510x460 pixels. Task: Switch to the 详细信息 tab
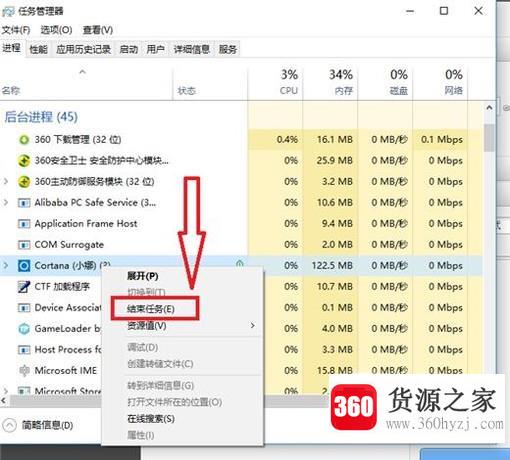click(191, 50)
